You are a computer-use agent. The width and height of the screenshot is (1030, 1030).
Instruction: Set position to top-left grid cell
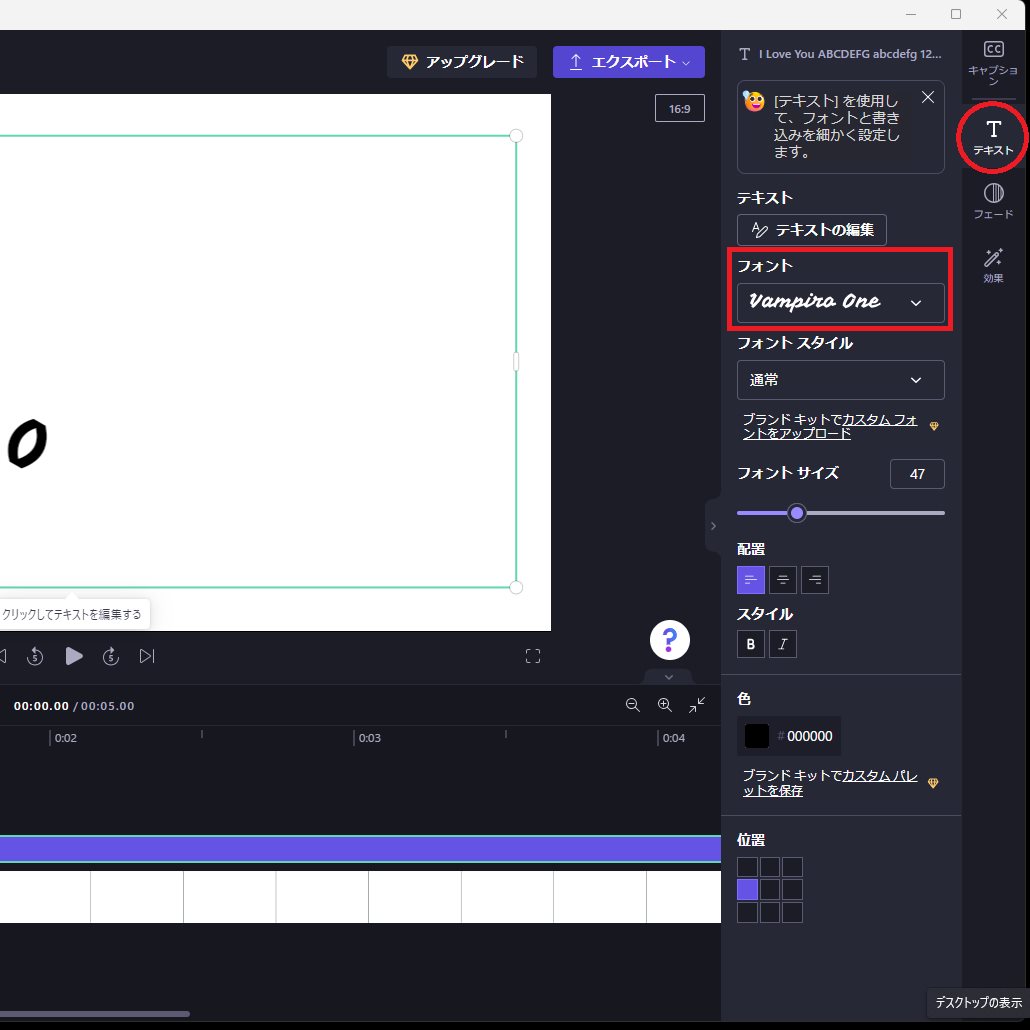click(748, 867)
